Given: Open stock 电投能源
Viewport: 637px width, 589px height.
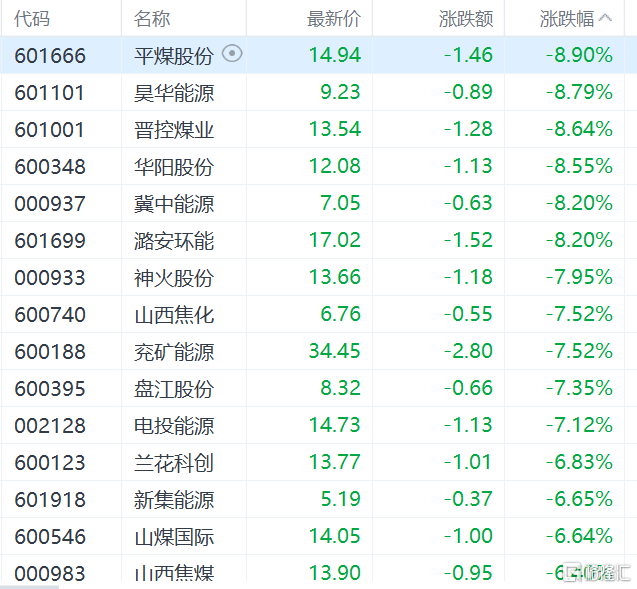Looking at the screenshot, I should point(174,425).
